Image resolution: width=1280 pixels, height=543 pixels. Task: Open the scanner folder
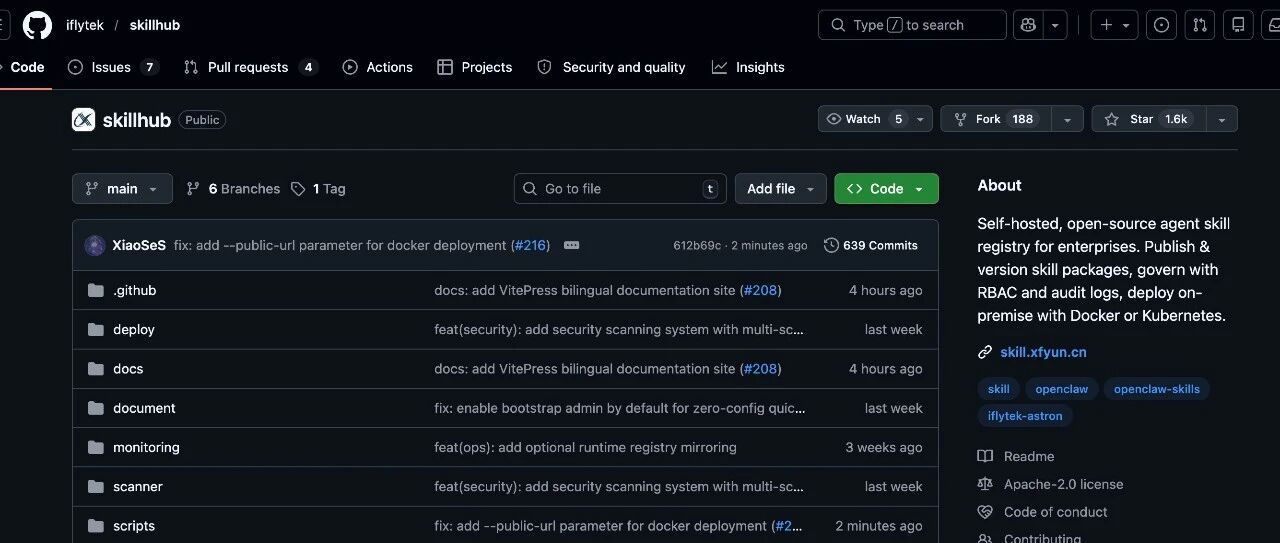pos(138,486)
